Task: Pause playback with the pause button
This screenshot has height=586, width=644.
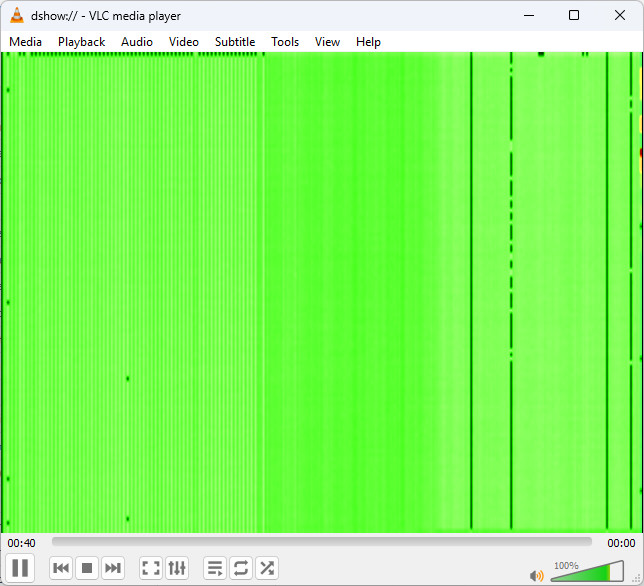Action: [x=20, y=568]
